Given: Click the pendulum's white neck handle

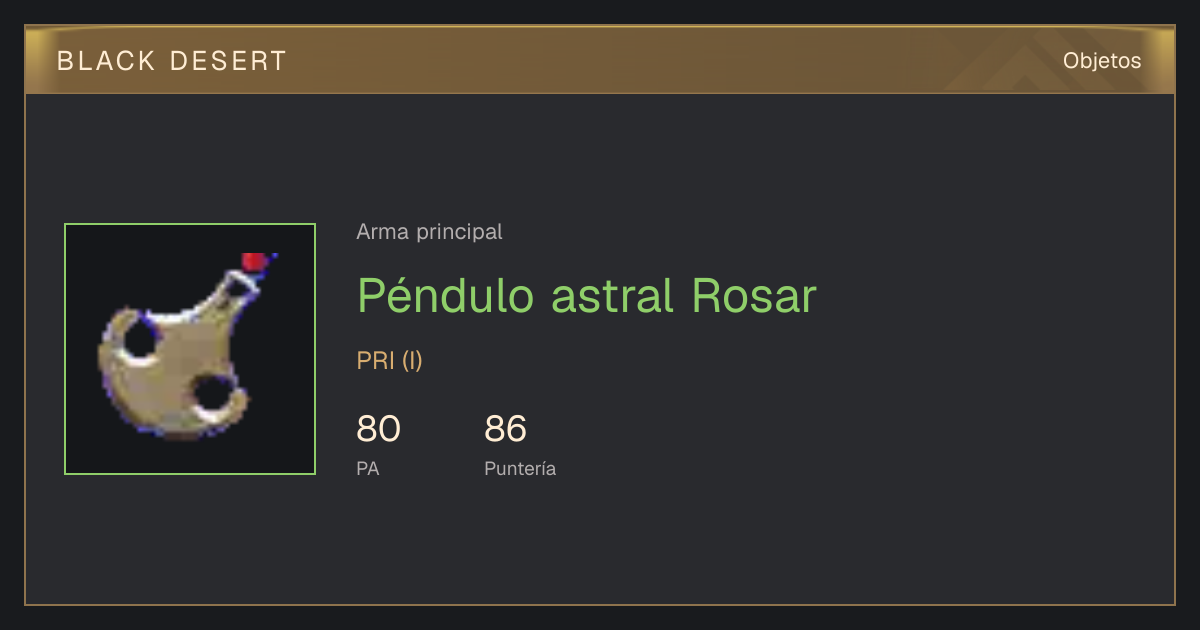Looking at the screenshot, I should point(238,288).
